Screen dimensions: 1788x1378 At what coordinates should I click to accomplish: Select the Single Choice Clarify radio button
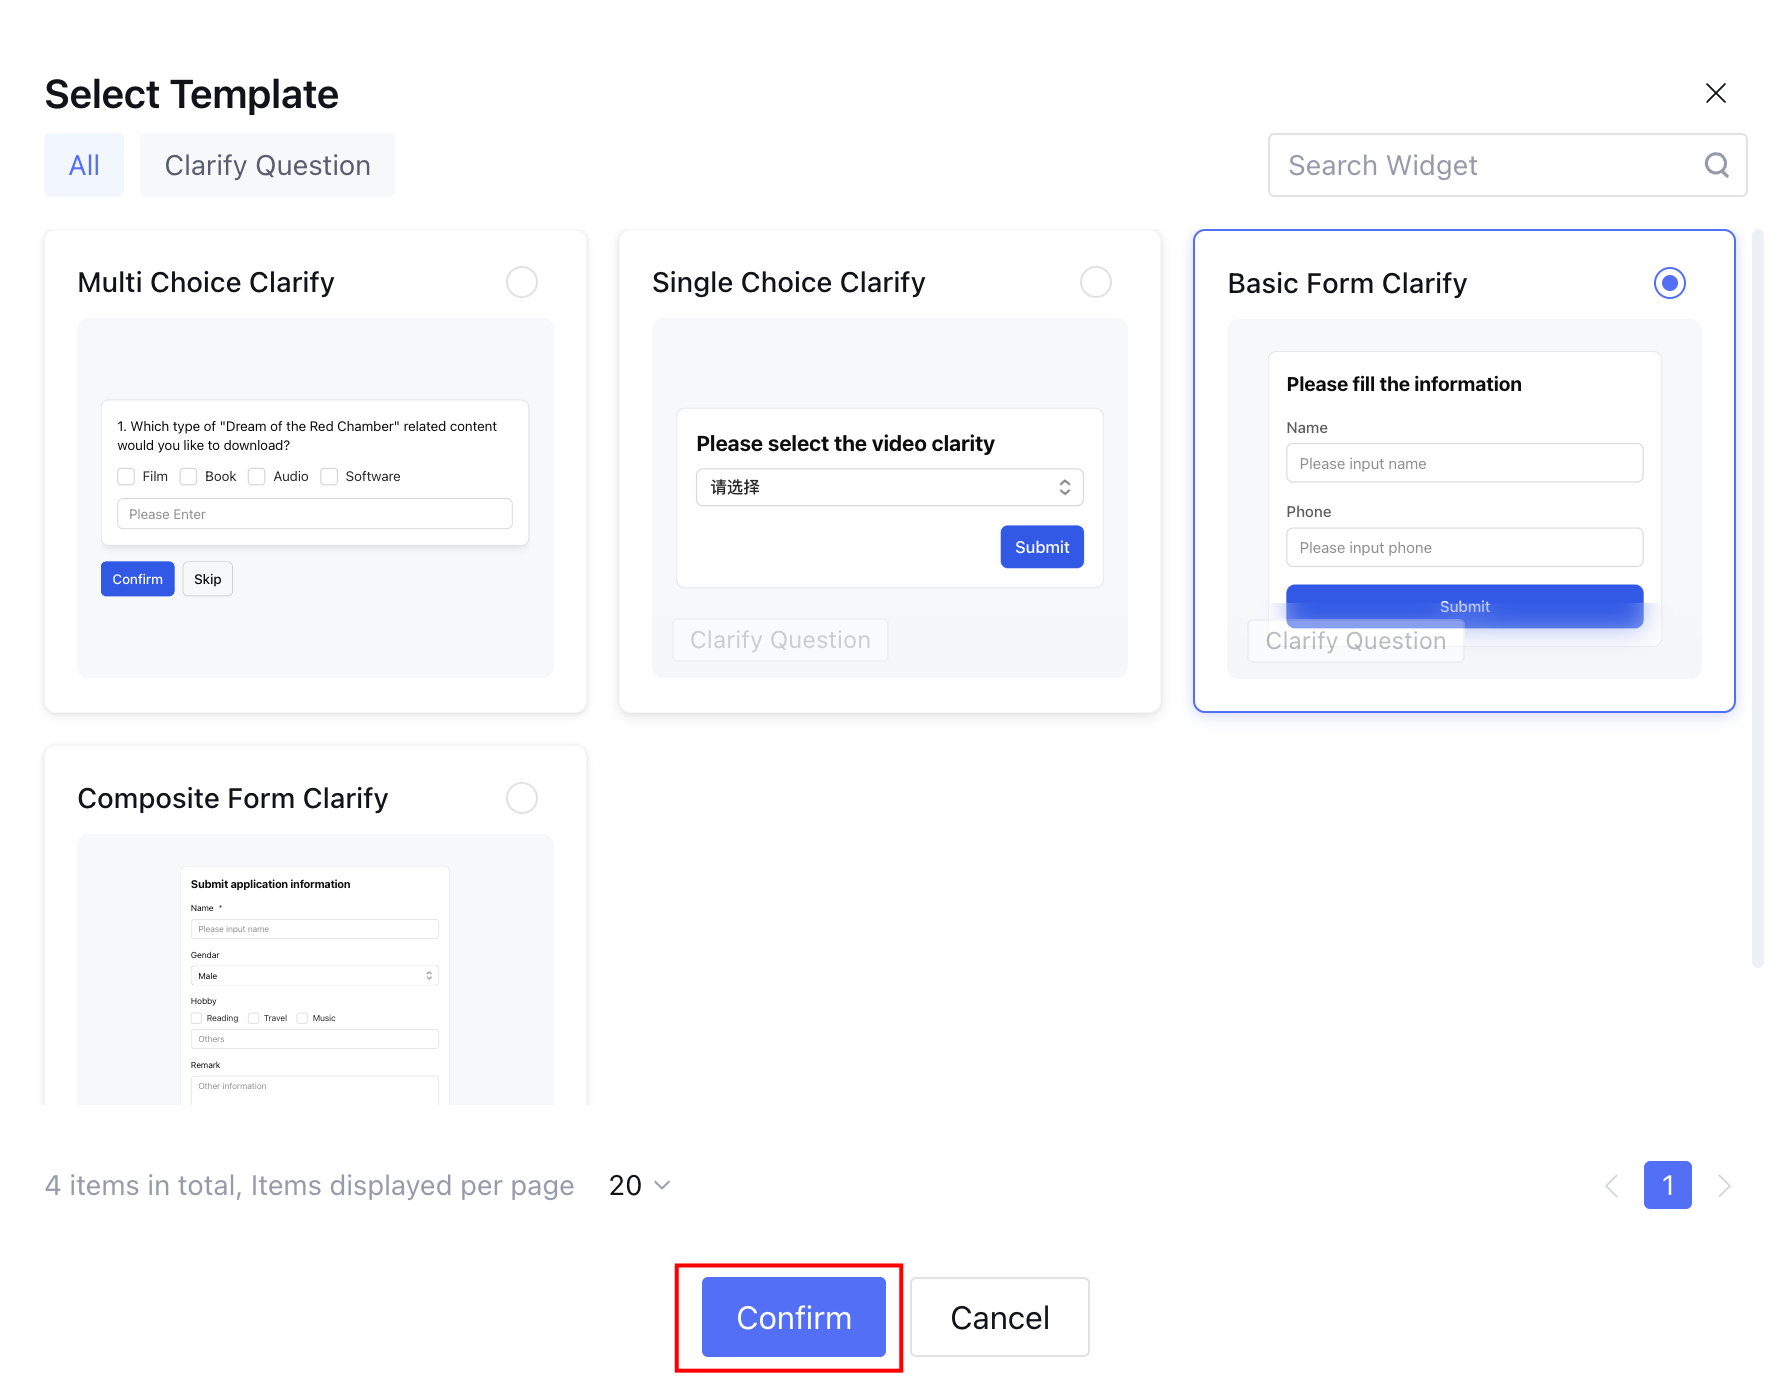[x=1096, y=282]
